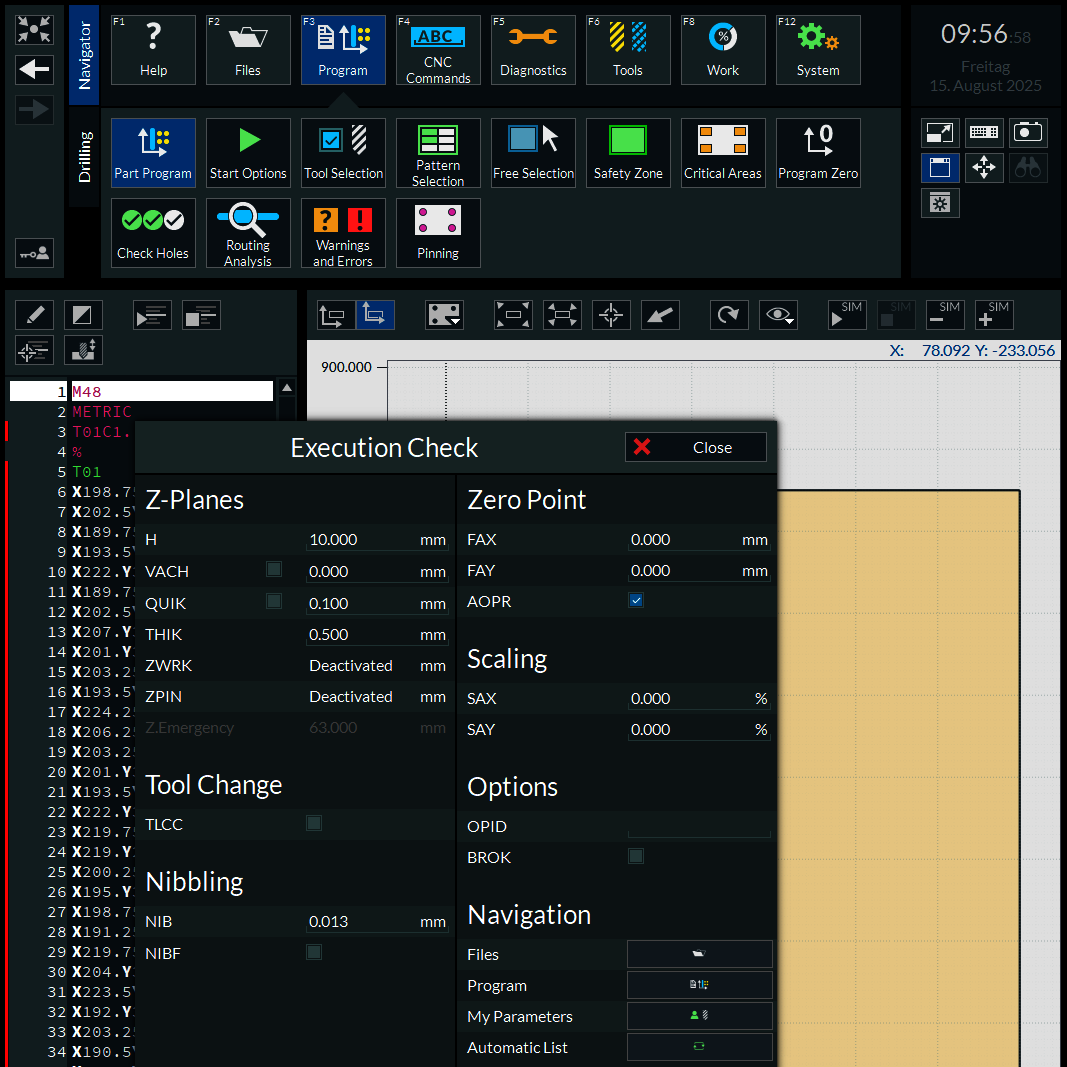This screenshot has width=1067, height=1067.
Task: Open Routing Analysis
Action: click(248, 233)
